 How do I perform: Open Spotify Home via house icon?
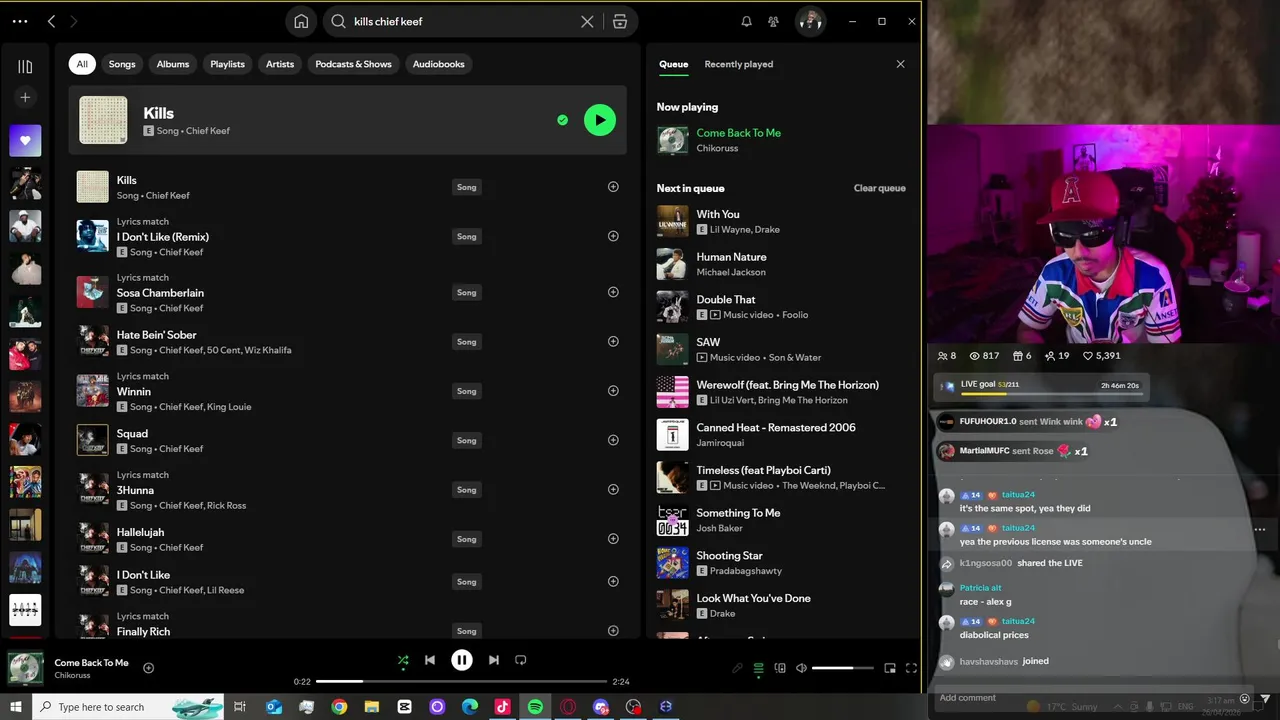301,21
